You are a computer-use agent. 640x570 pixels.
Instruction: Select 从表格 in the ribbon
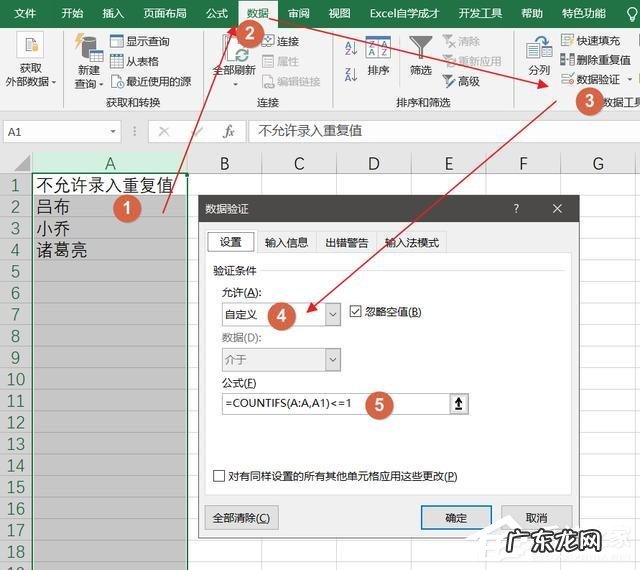pyautogui.click(x=134, y=61)
